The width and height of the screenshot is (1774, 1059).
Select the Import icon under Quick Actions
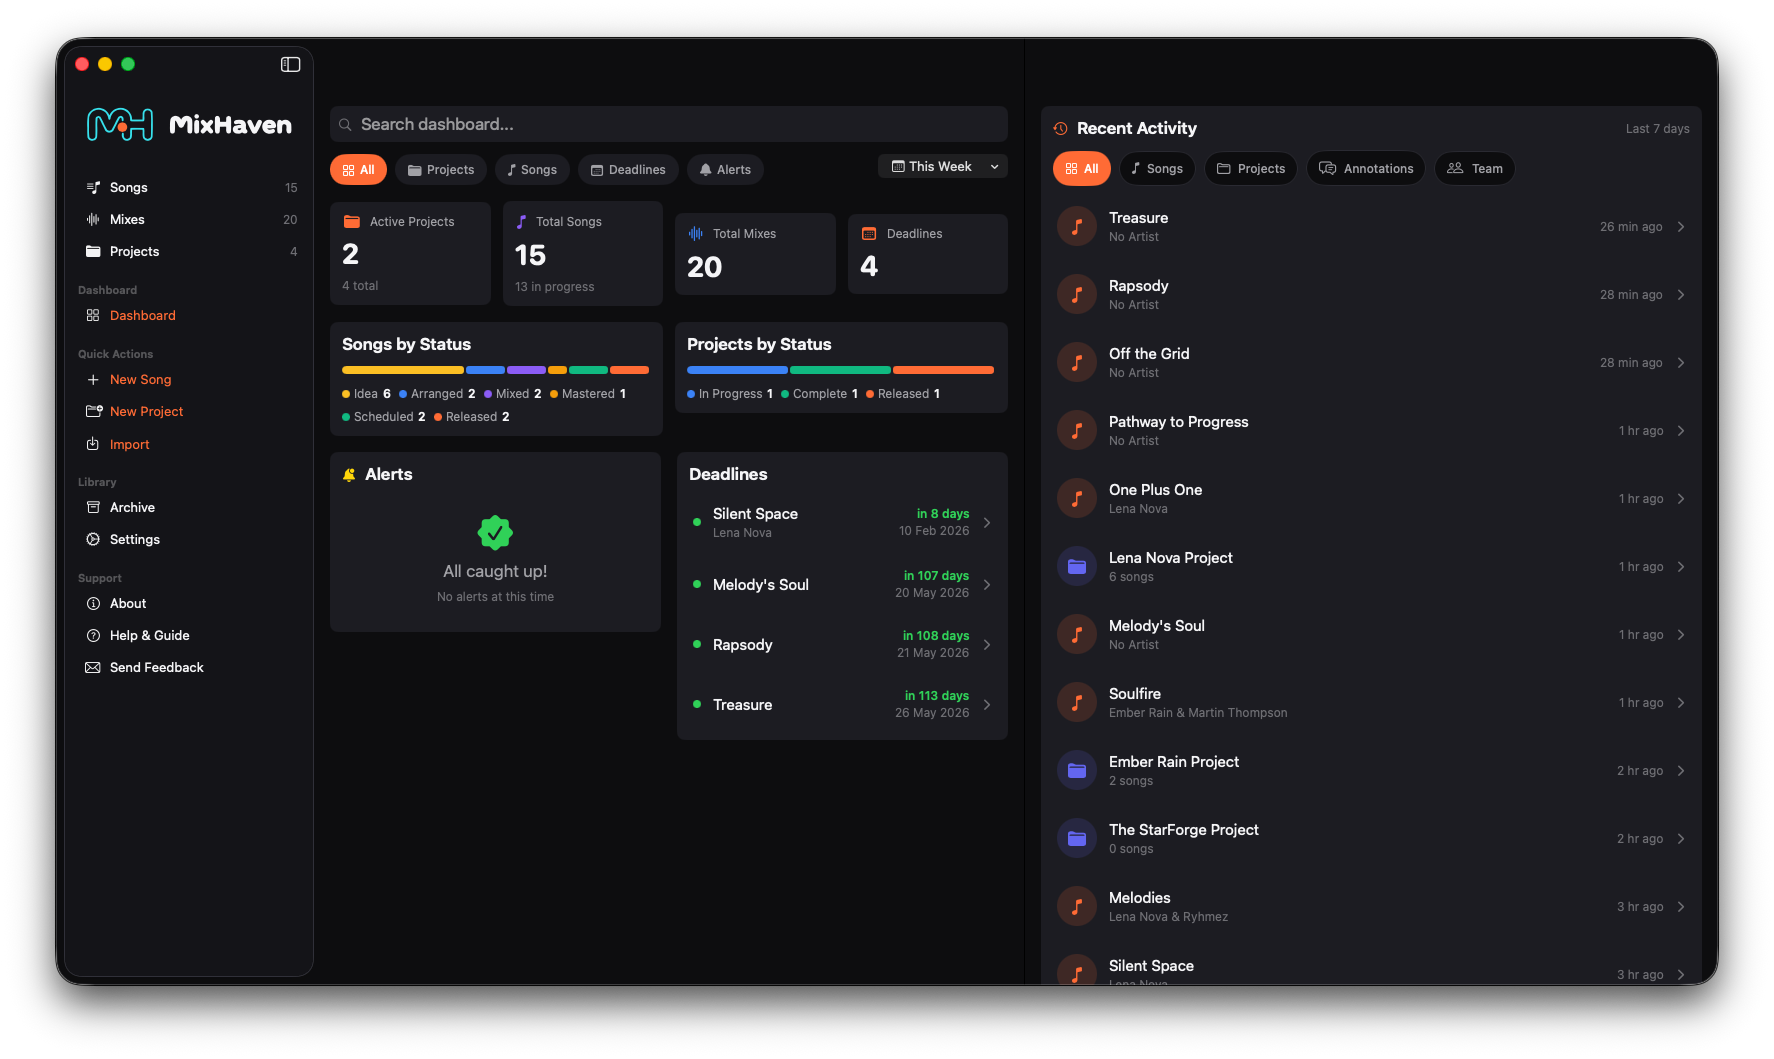(93, 444)
